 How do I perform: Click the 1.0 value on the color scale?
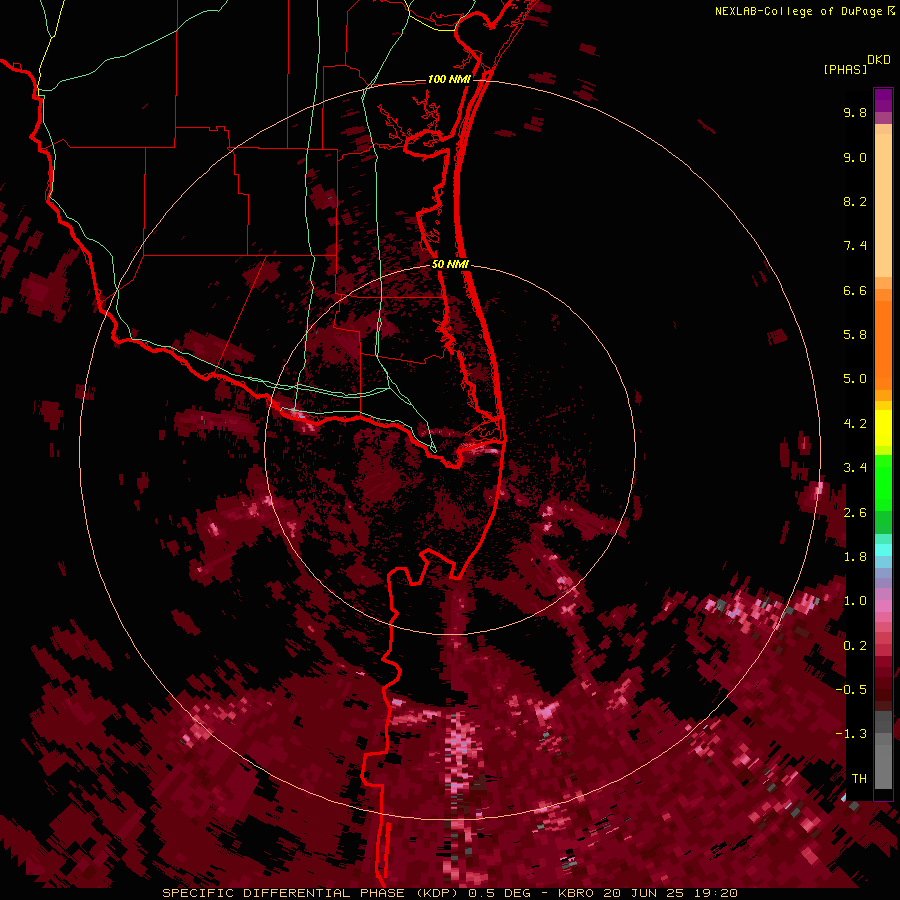(855, 601)
